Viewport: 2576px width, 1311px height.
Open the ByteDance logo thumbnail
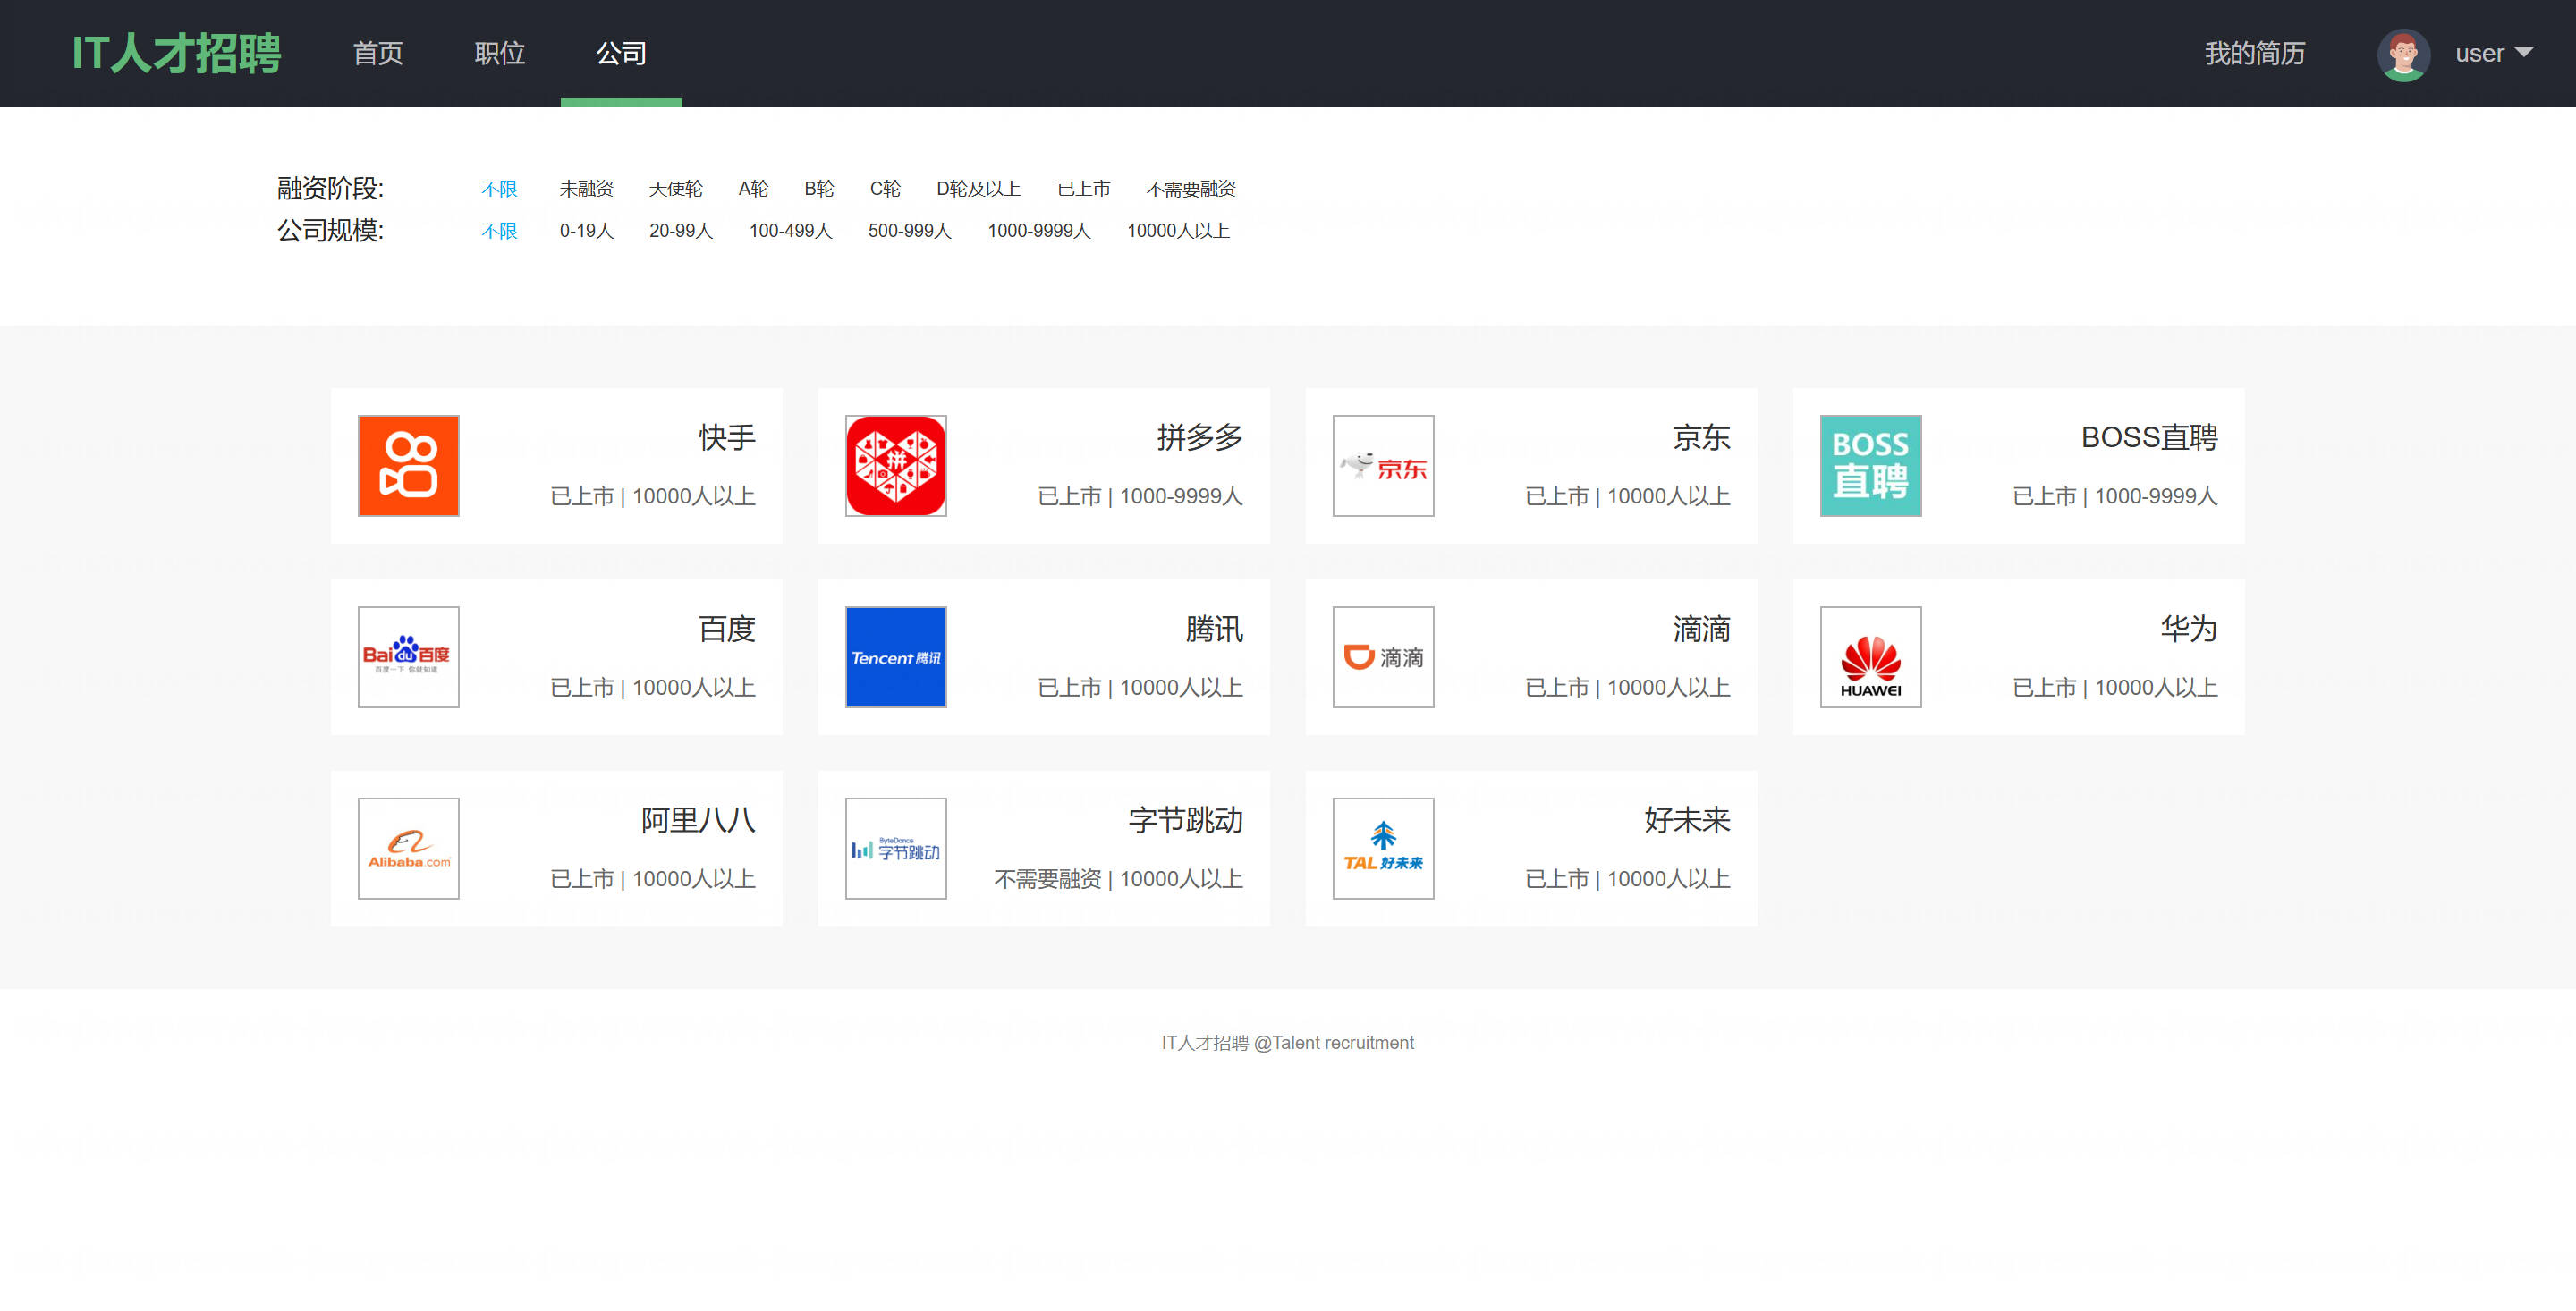(895, 848)
